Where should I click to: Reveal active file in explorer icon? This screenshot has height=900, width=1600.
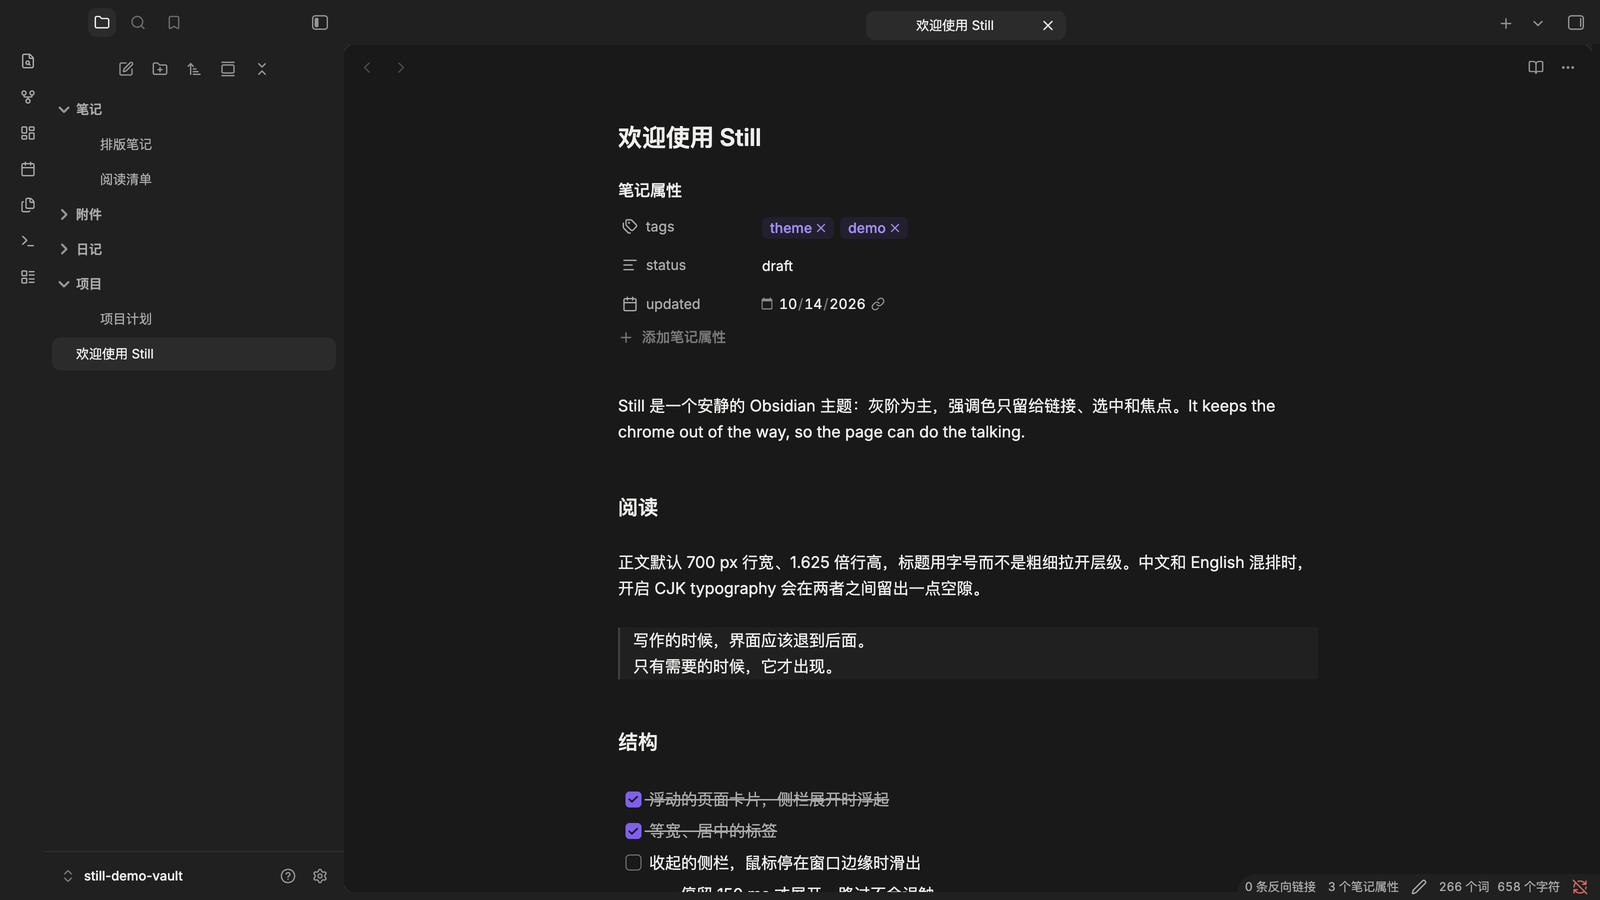coord(228,69)
